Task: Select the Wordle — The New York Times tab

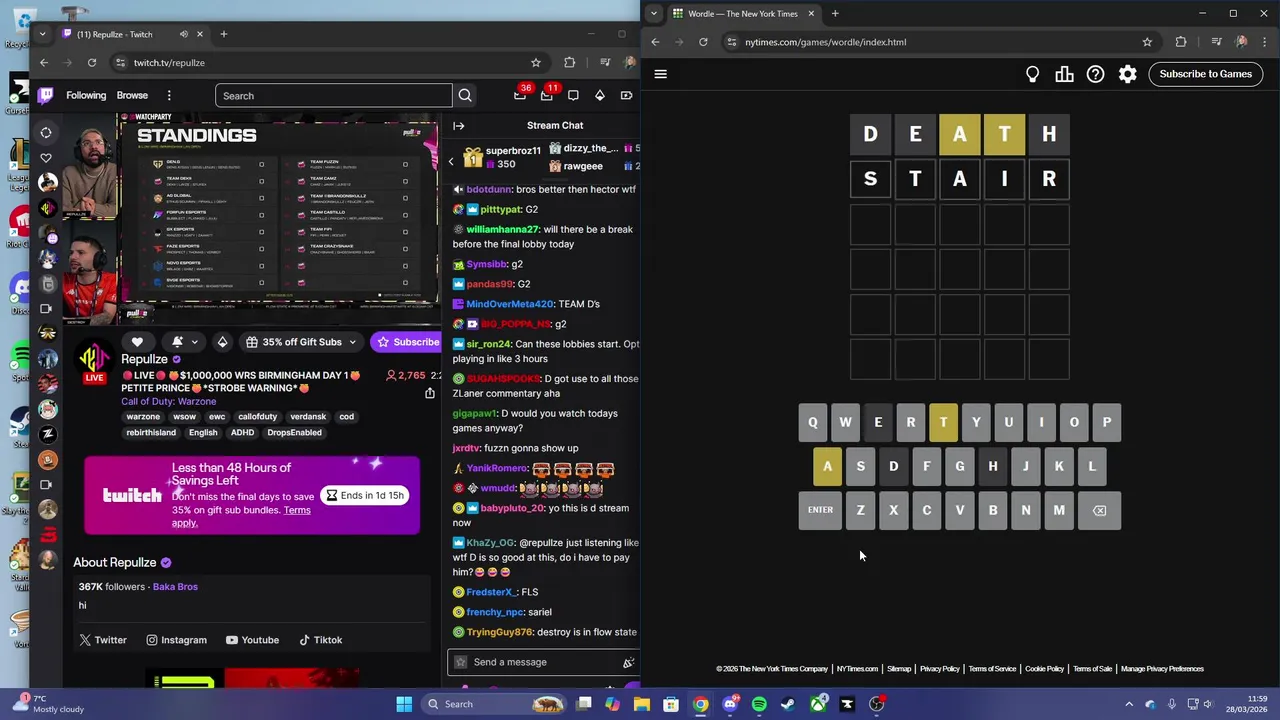Action: pos(743,14)
